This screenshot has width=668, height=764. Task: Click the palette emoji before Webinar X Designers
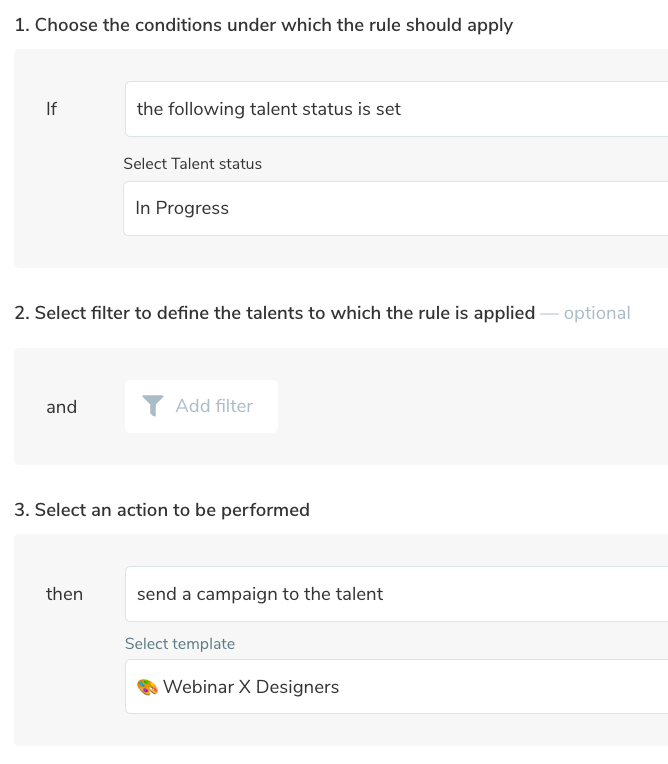tap(147, 687)
